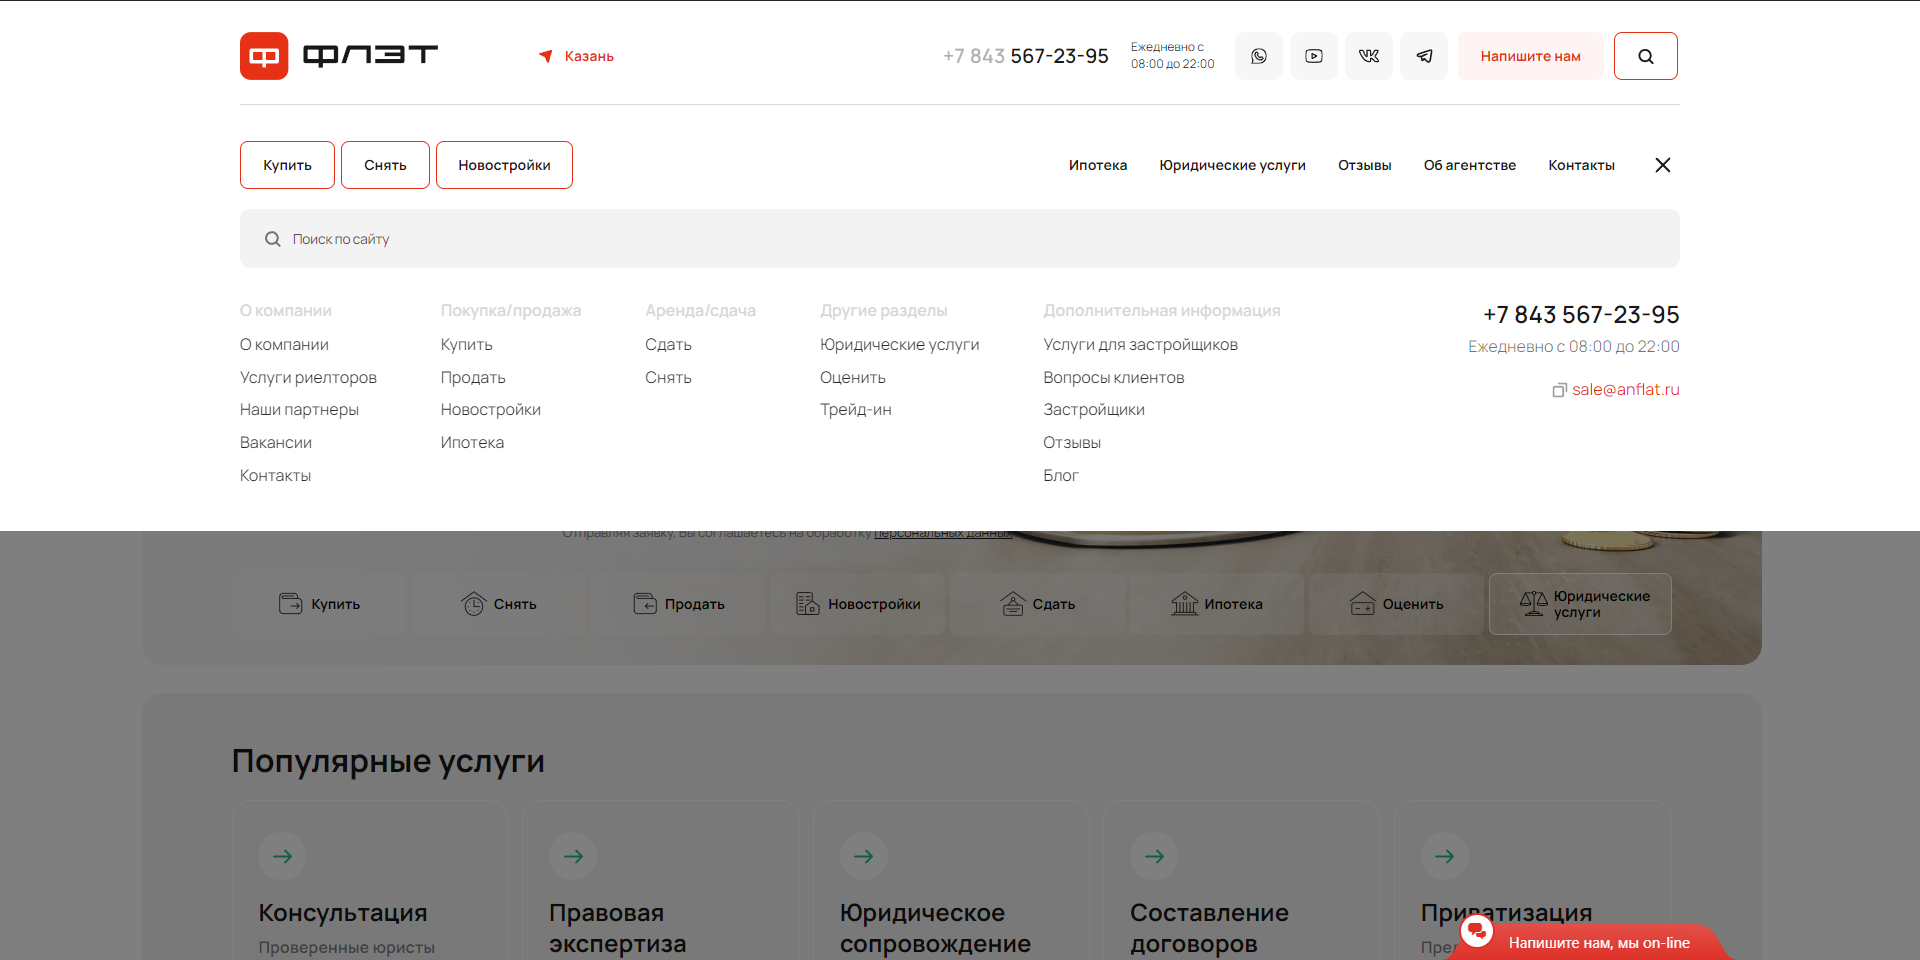1920x960 pixels.
Task: Click the Новостройки building tile
Action: [x=858, y=604]
